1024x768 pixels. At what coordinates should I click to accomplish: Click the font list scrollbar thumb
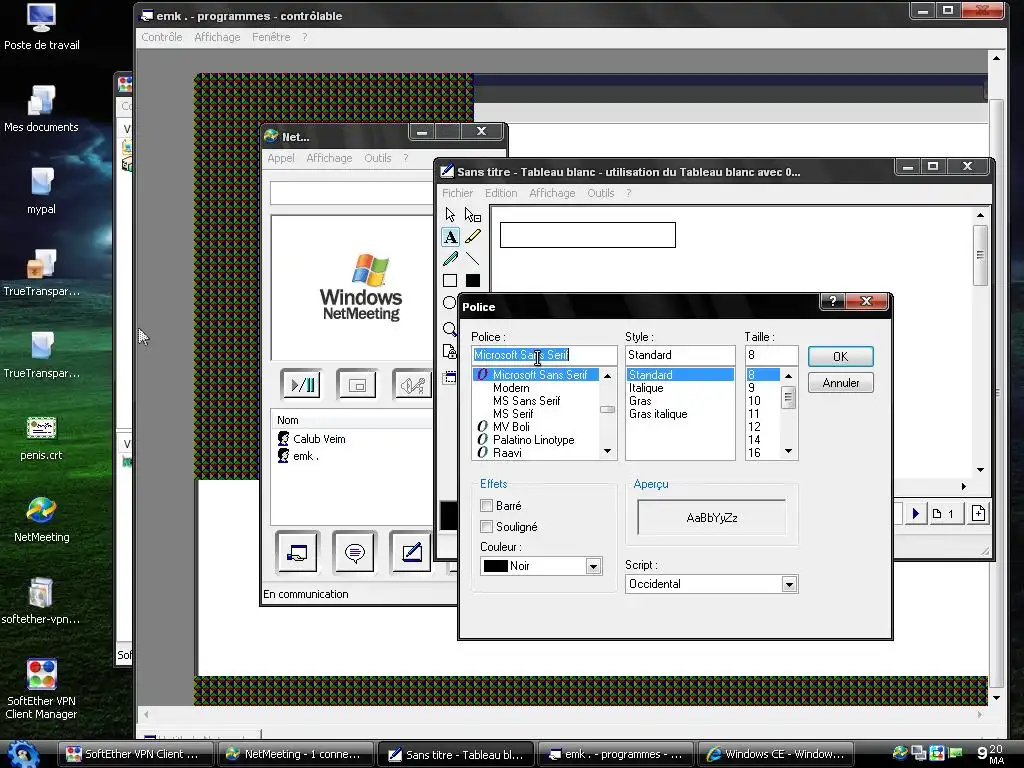607,409
